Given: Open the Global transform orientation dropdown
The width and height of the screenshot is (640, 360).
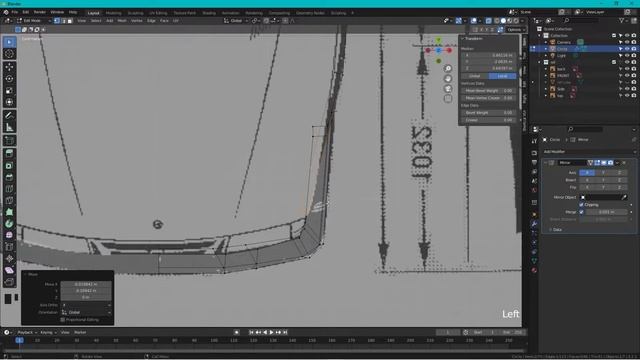Looking at the screenshot, I should click(x=236, y=20).
